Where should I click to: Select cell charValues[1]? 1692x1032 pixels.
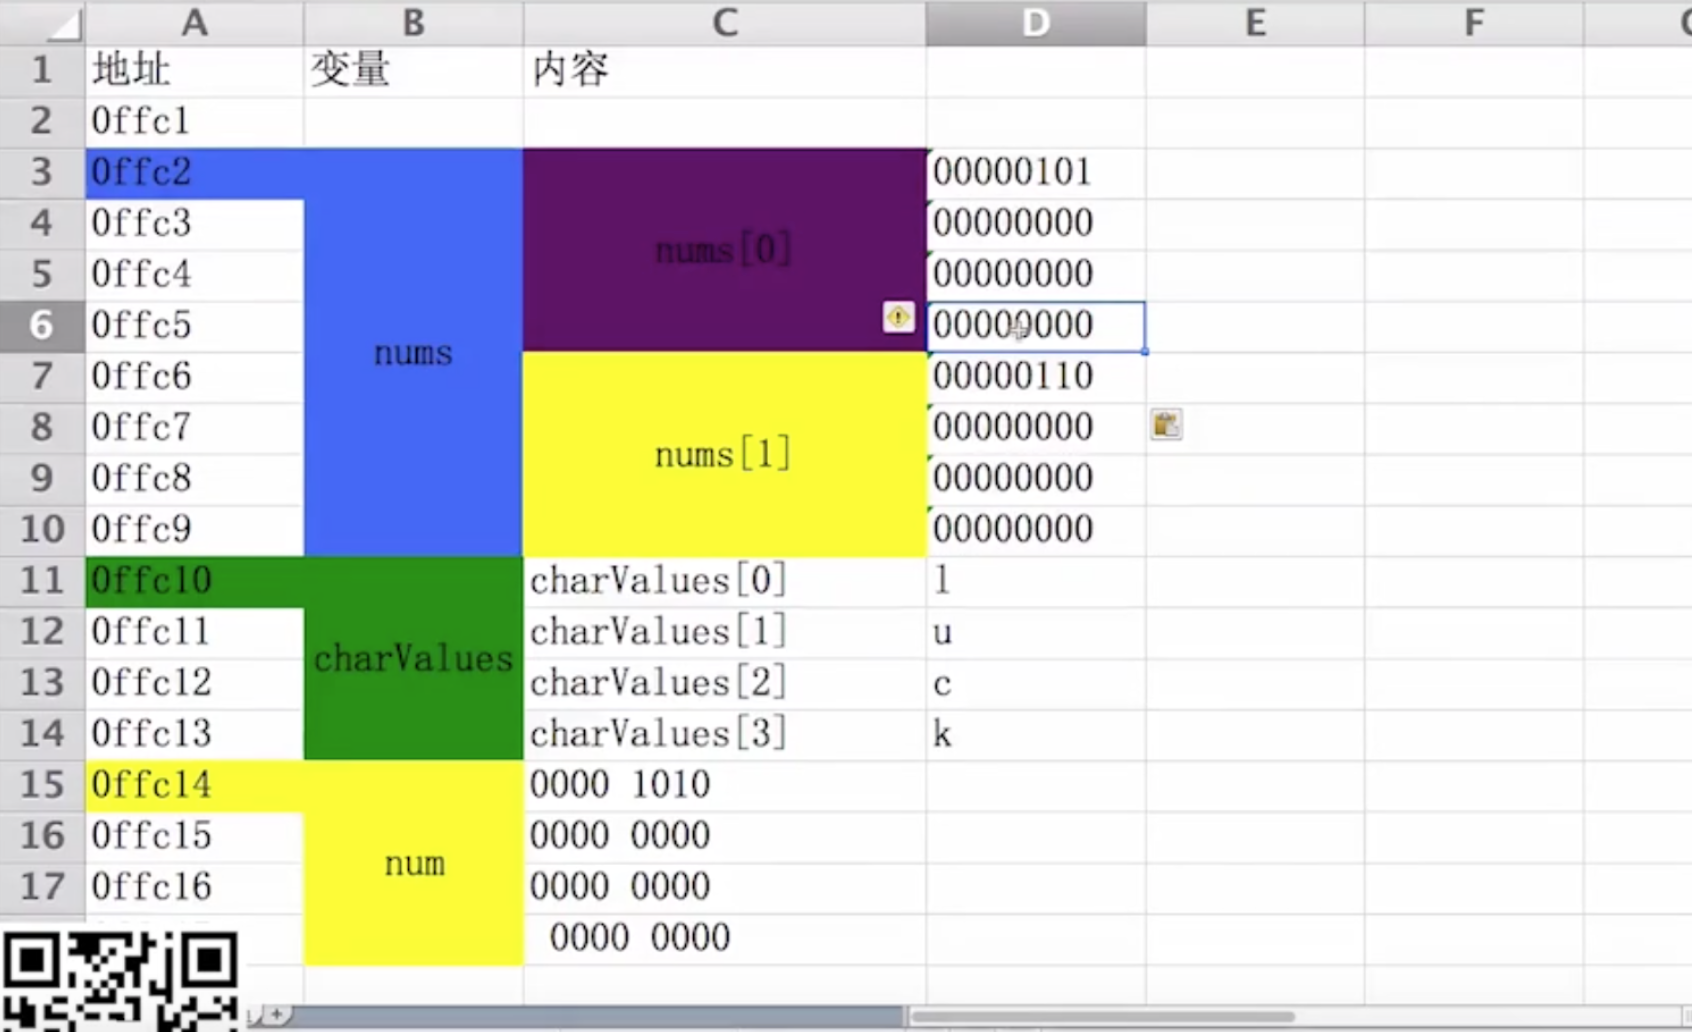pyautogui.click(x=725, y=632)
